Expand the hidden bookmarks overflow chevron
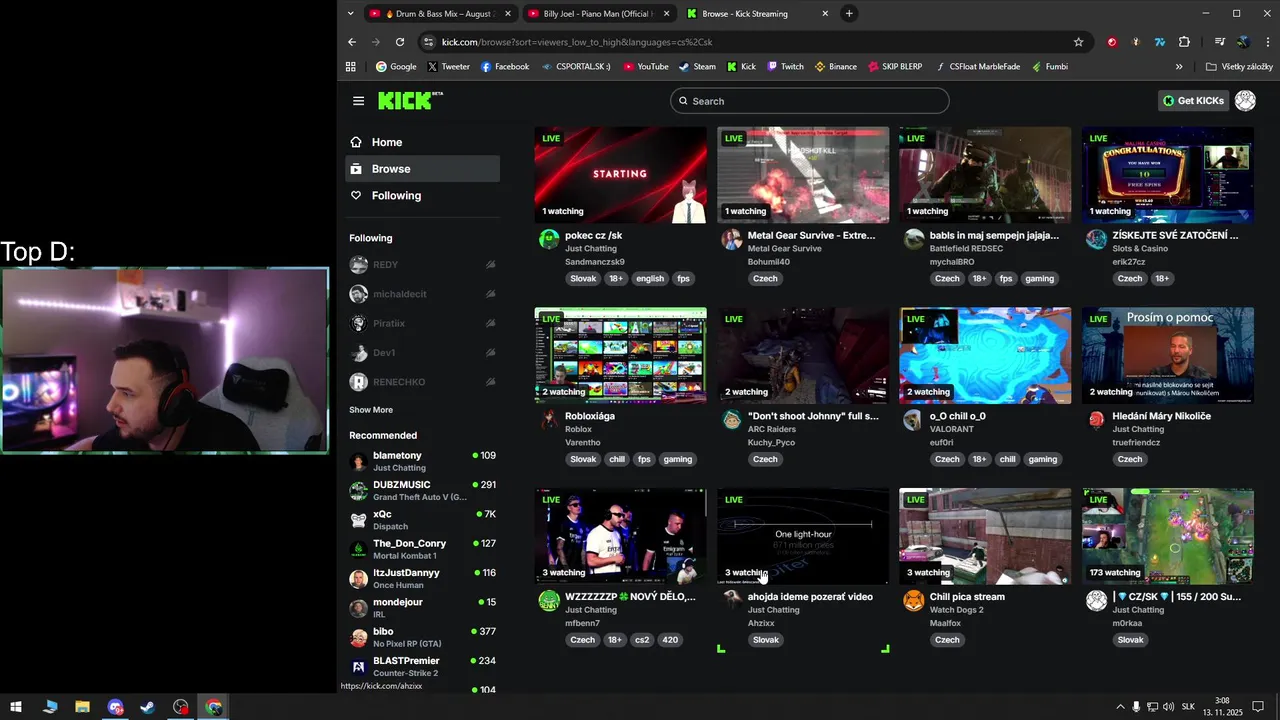 coord(1179,67)
